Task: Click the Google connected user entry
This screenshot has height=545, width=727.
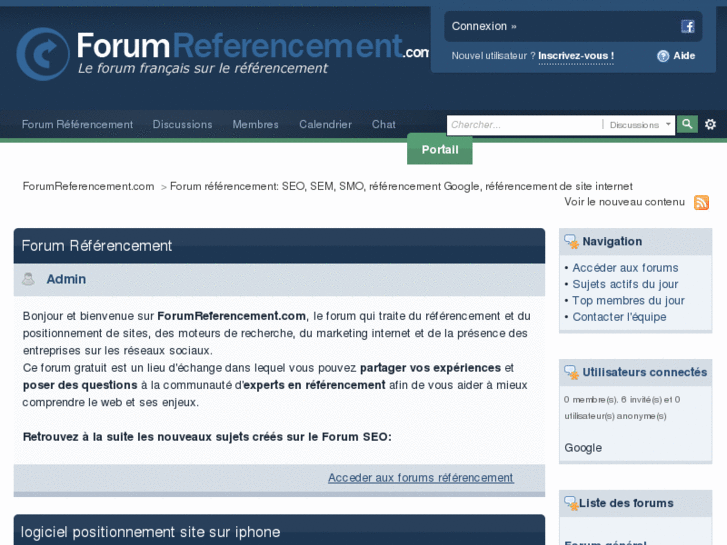Action: coord(583,448)
